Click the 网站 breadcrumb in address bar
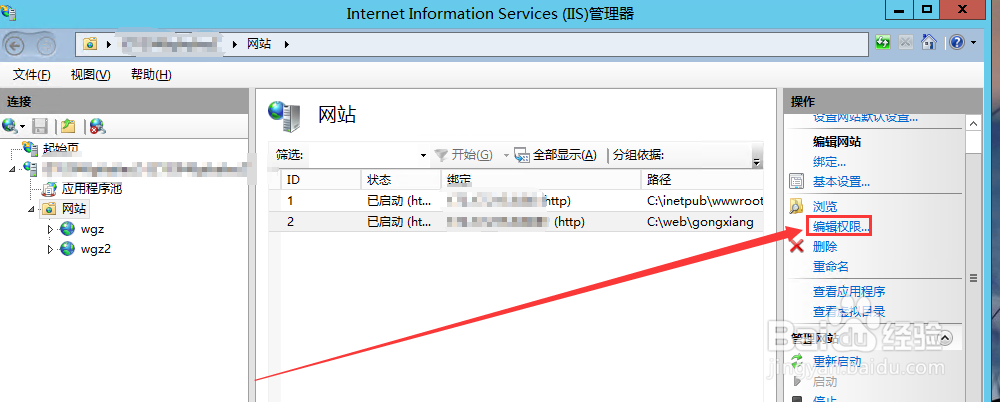The width and height of the screenshot is (1000, 402). coord(259,44)
